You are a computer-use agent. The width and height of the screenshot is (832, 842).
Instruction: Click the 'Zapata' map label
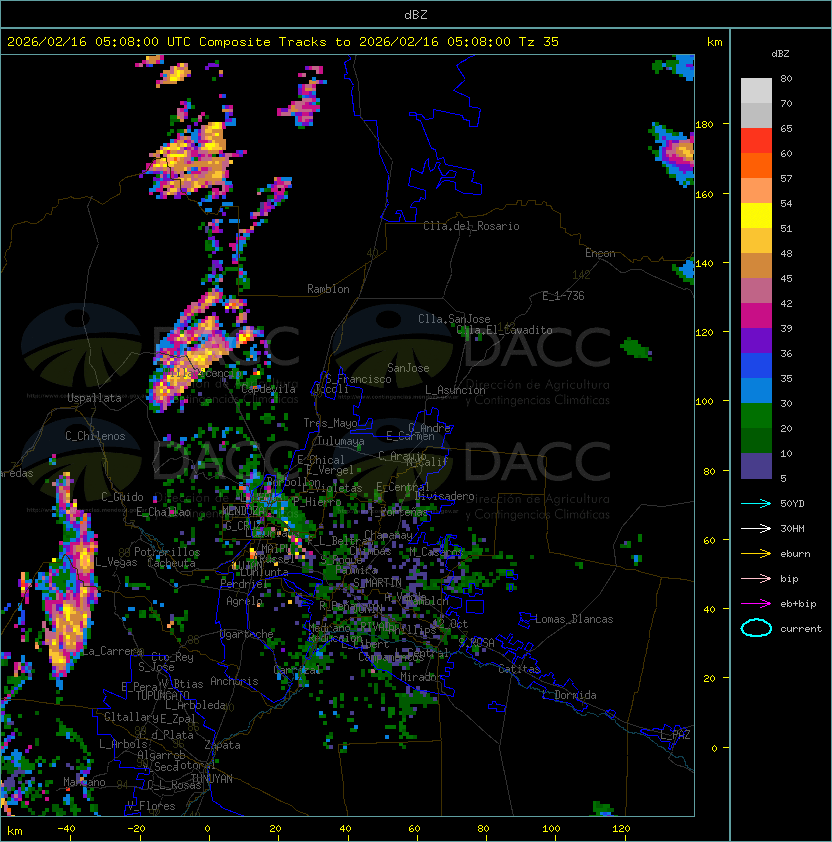[x=222, y=745]
